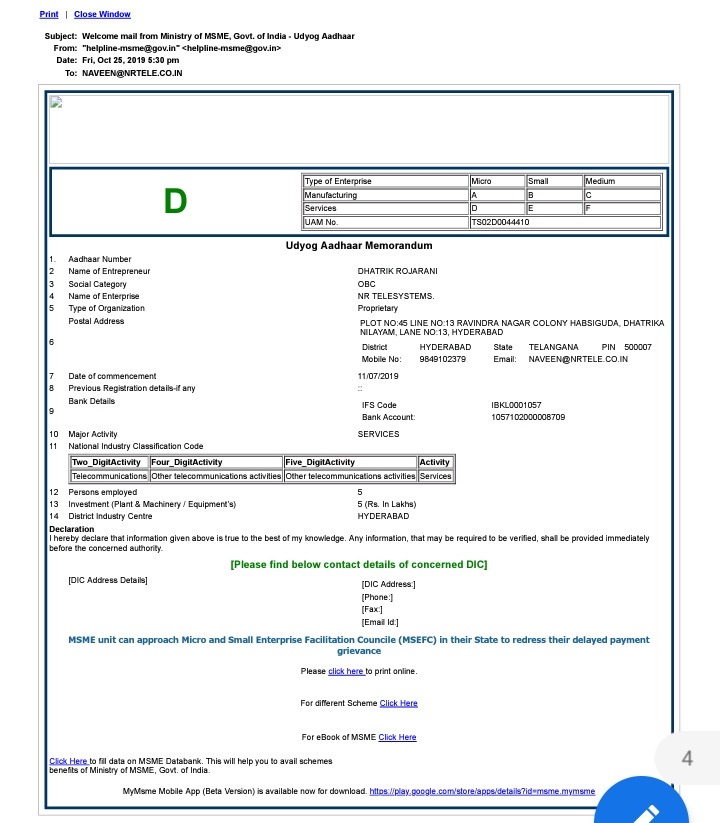Click the recipient address in To field

click(x=132, y=73)
